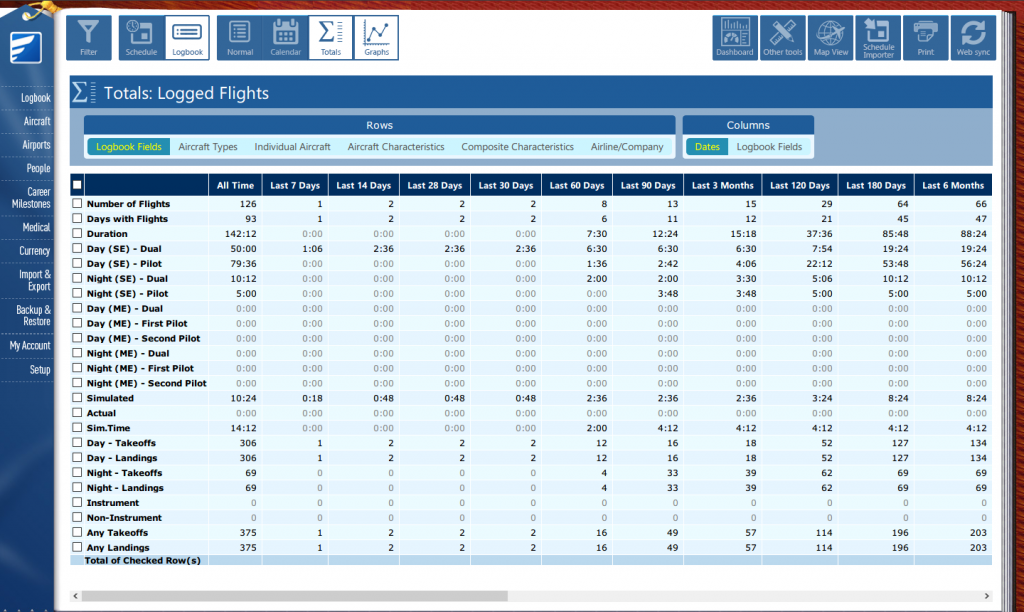Select the Calendar view icon
This screenshot has width=1024, height=612.
(285, 37)
